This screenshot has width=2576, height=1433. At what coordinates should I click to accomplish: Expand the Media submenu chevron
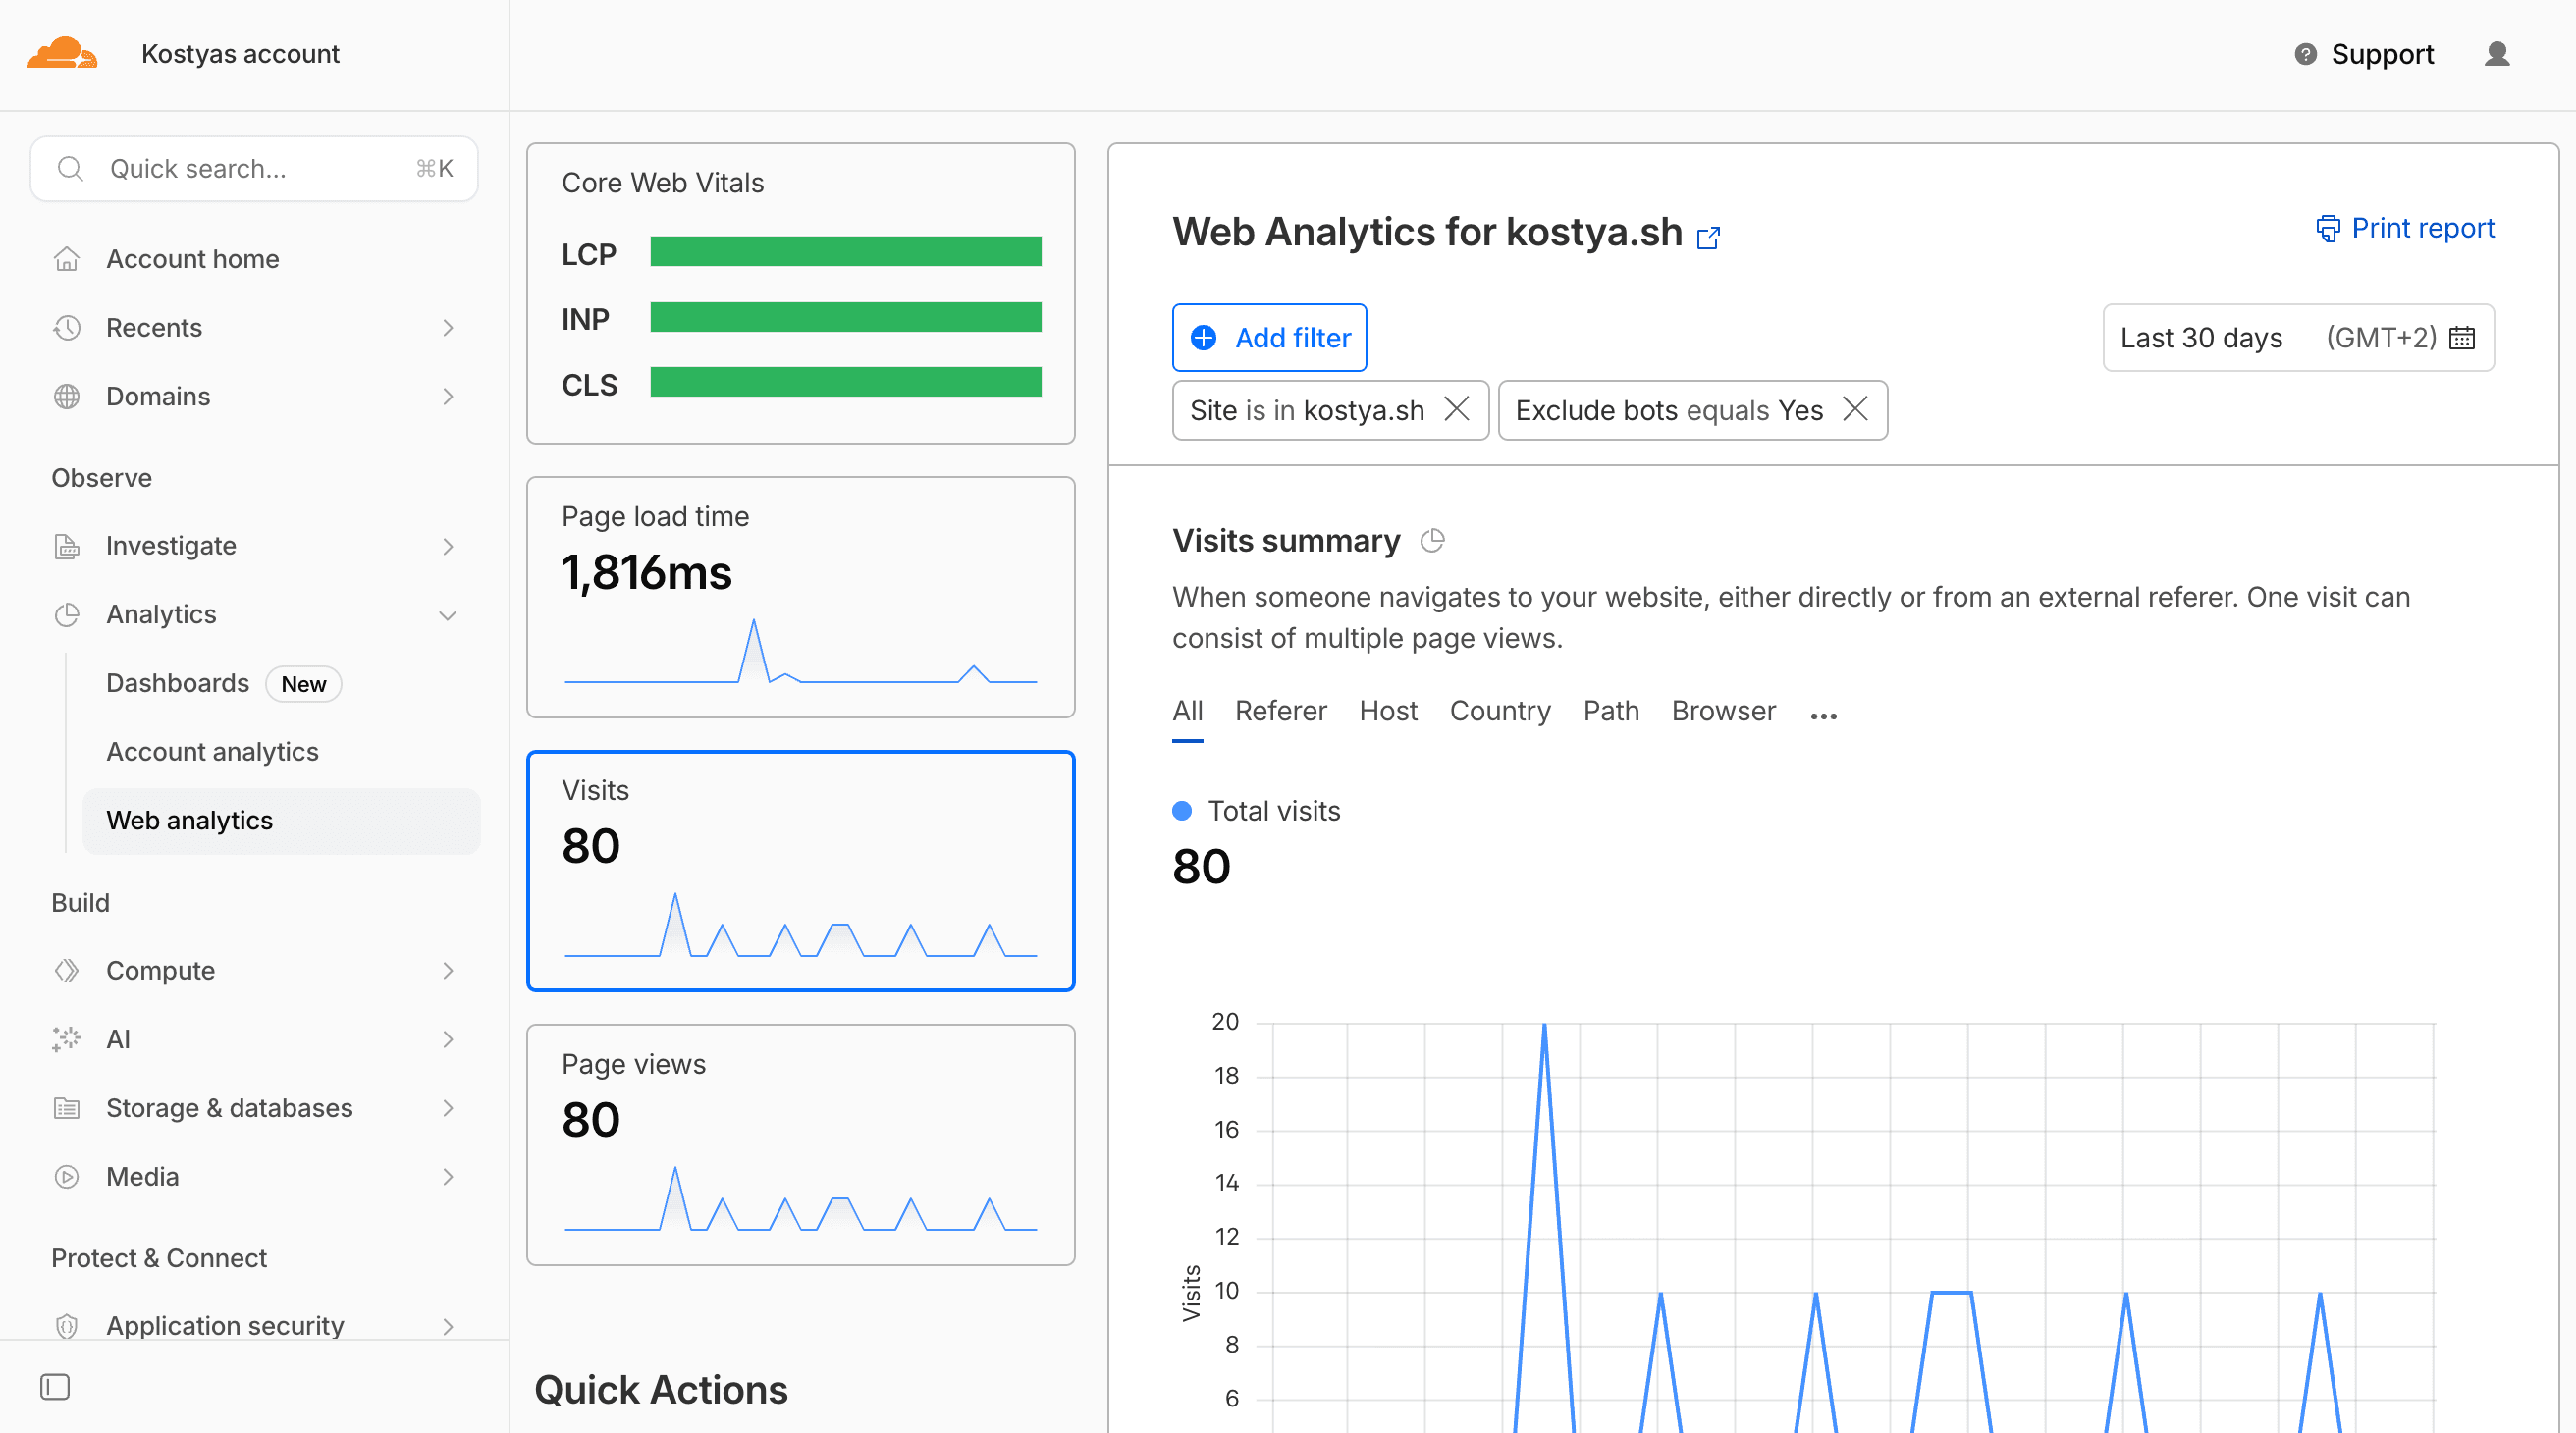pyautogui.click(x=448, y=1177)
